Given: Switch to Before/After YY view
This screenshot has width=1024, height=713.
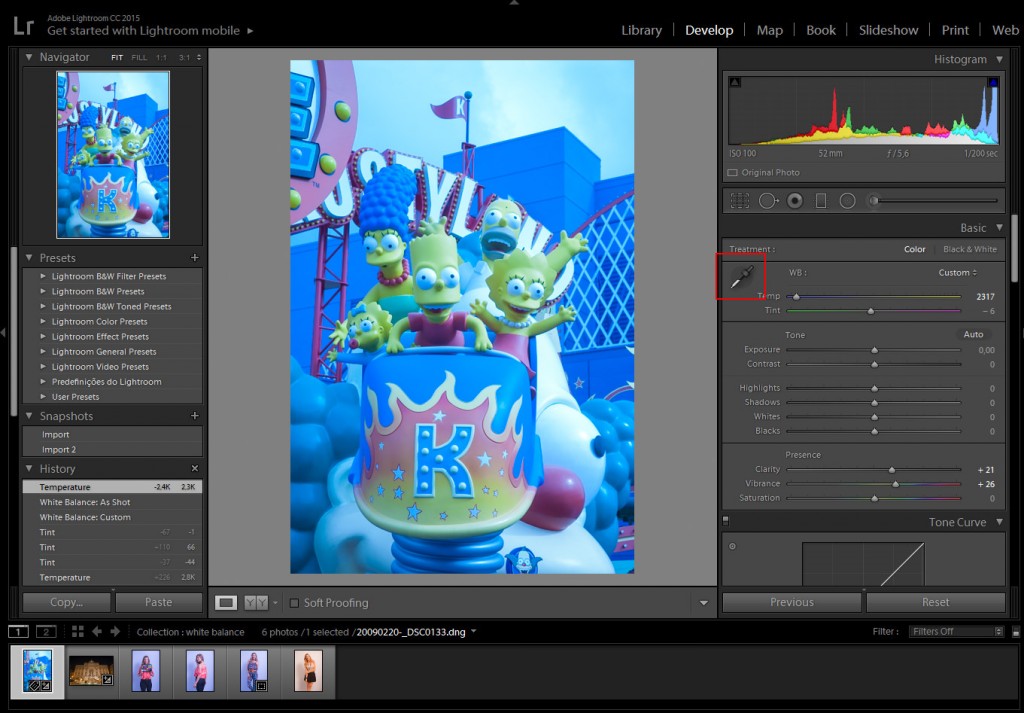Looking at the screenshot, I should (256, 603).
